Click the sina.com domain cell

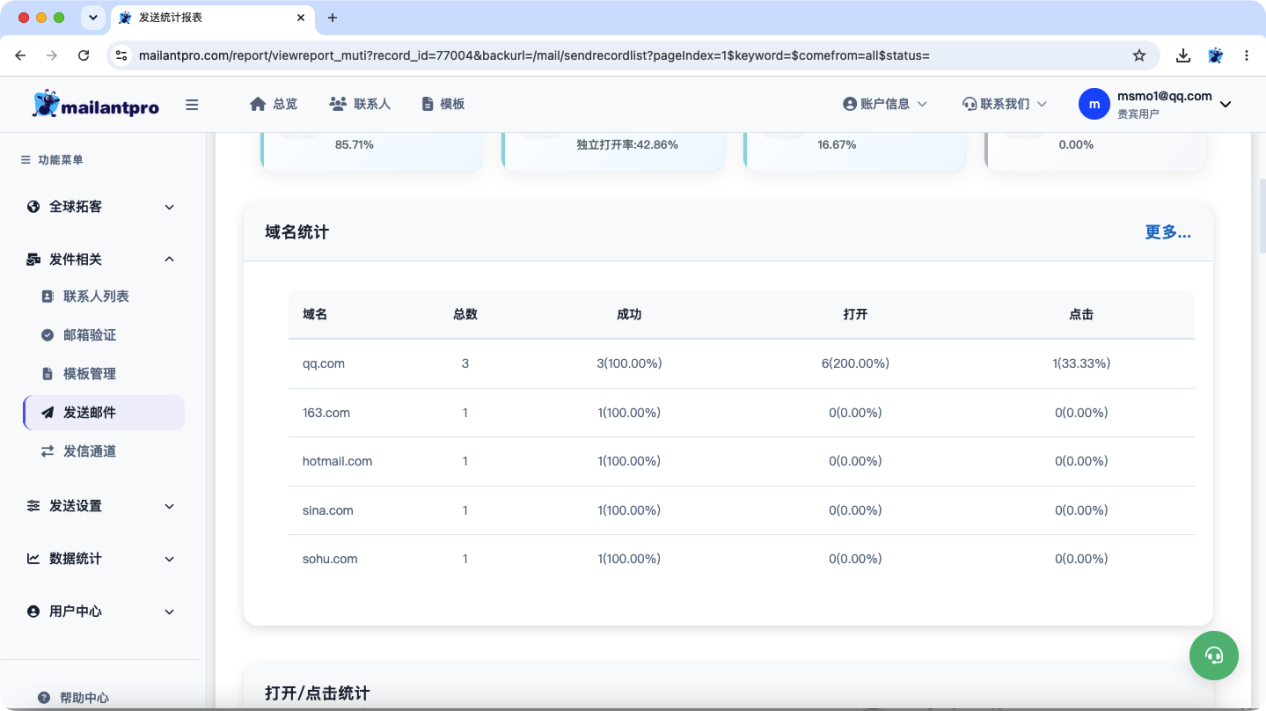click(x=328, y=511)
